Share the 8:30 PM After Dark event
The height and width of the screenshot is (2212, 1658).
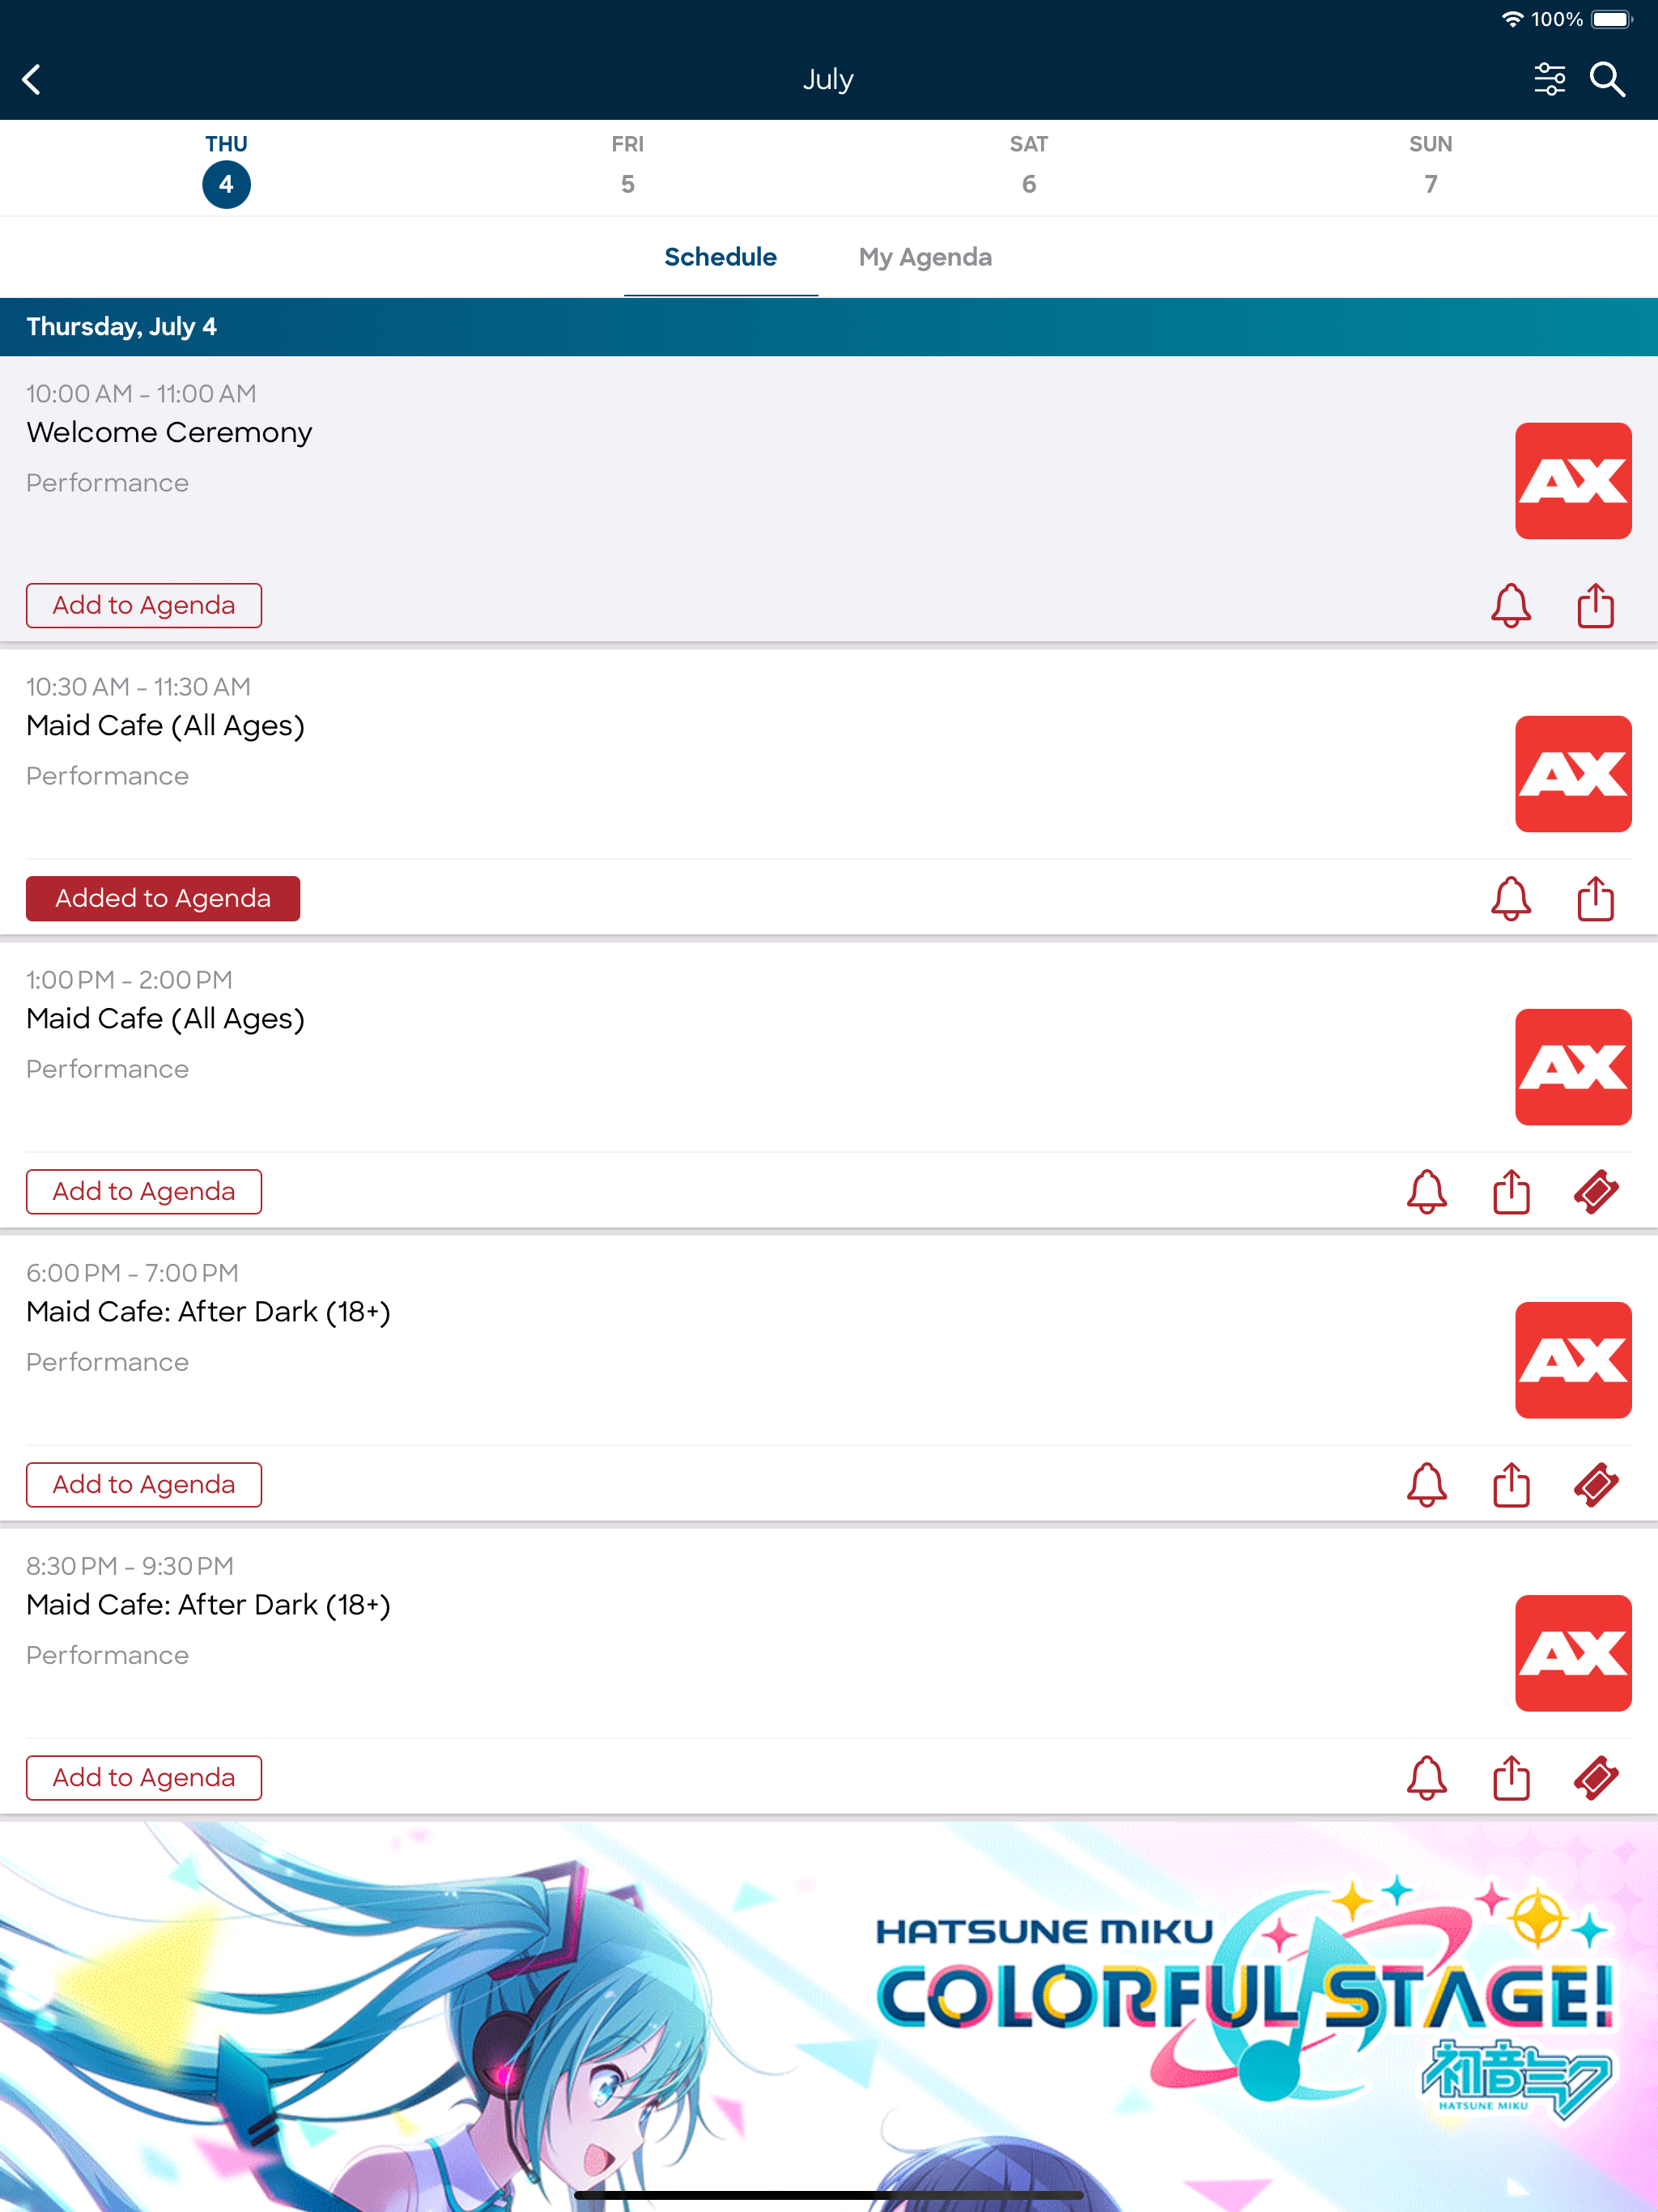coord(1511,1777)
